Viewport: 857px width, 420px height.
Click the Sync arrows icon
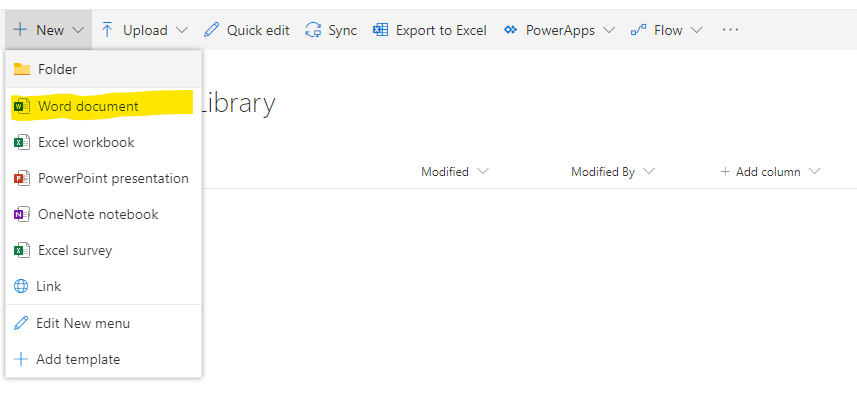(x=314, y=30)
